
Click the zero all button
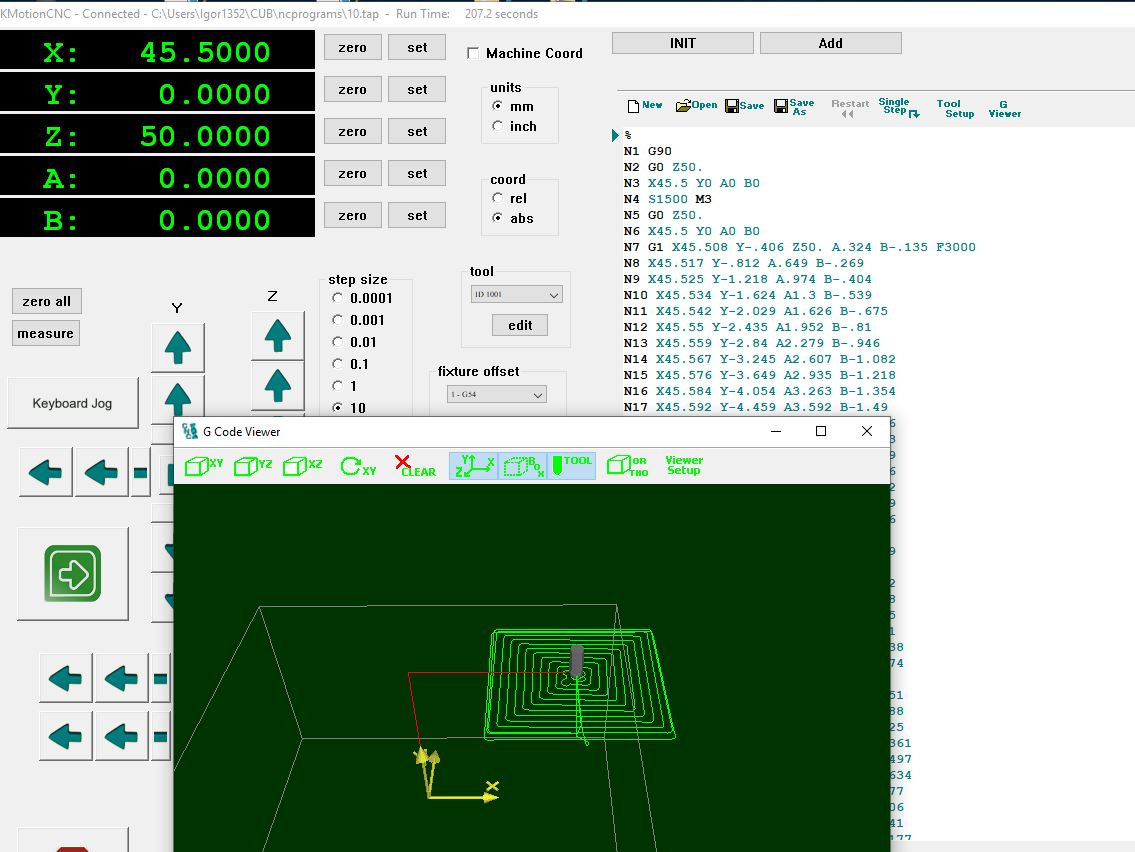[x=47, y=302]
